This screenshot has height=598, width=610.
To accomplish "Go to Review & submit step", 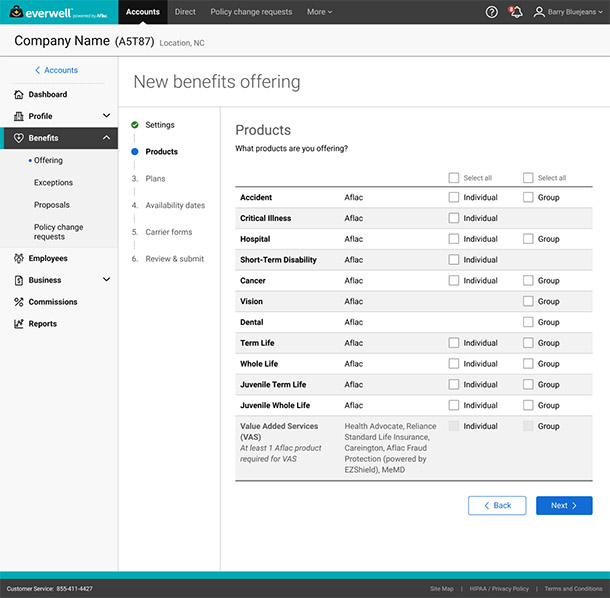I will pos(175,259).
